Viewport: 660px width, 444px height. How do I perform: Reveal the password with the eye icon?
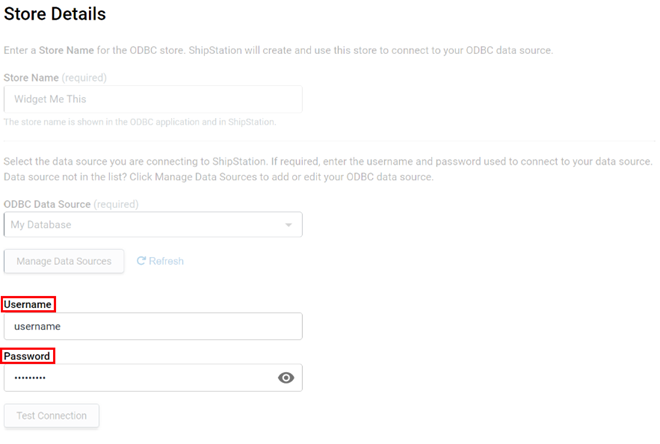pyautogui.click(x=286, y=378)
